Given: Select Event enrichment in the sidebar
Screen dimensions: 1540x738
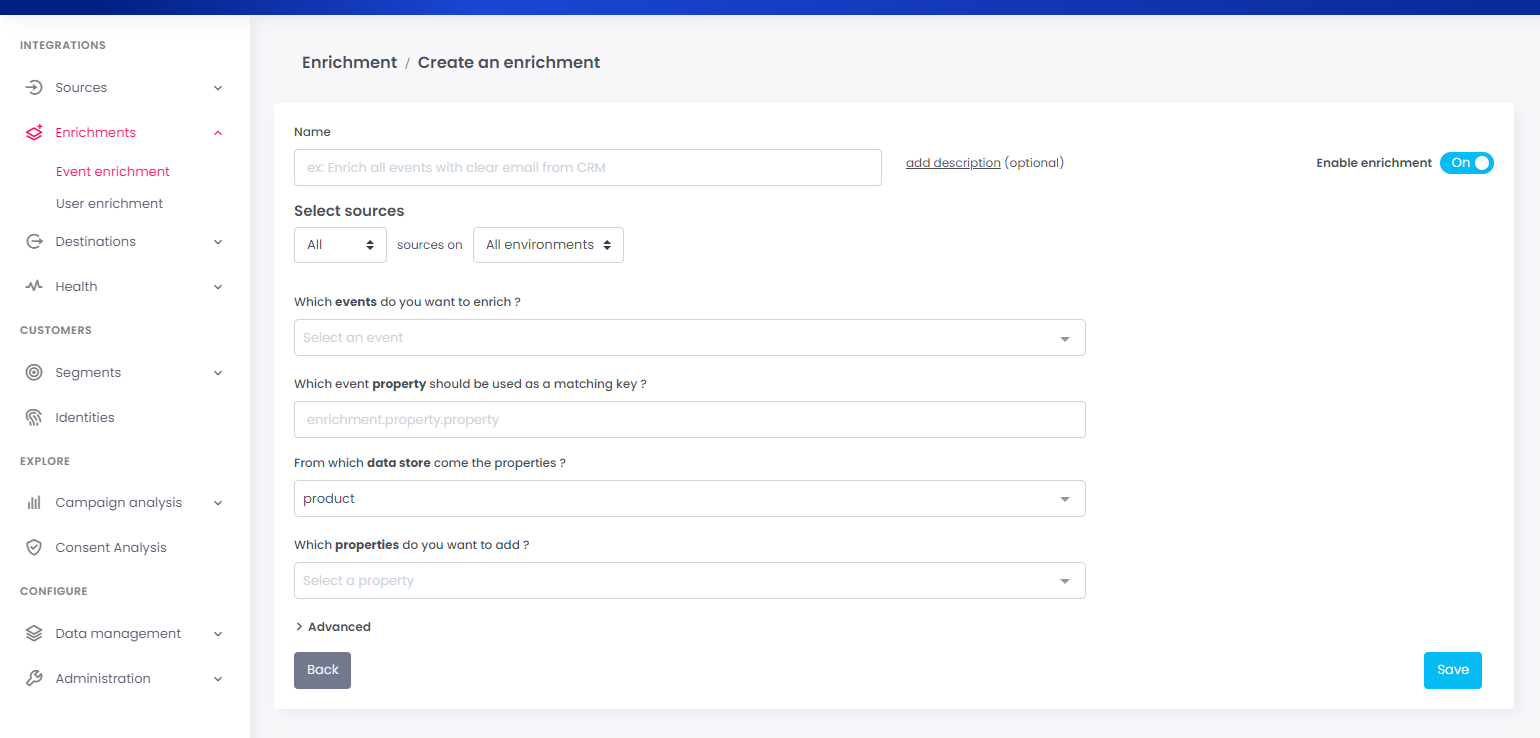Looking at the screenshot, I should (113, 172).
